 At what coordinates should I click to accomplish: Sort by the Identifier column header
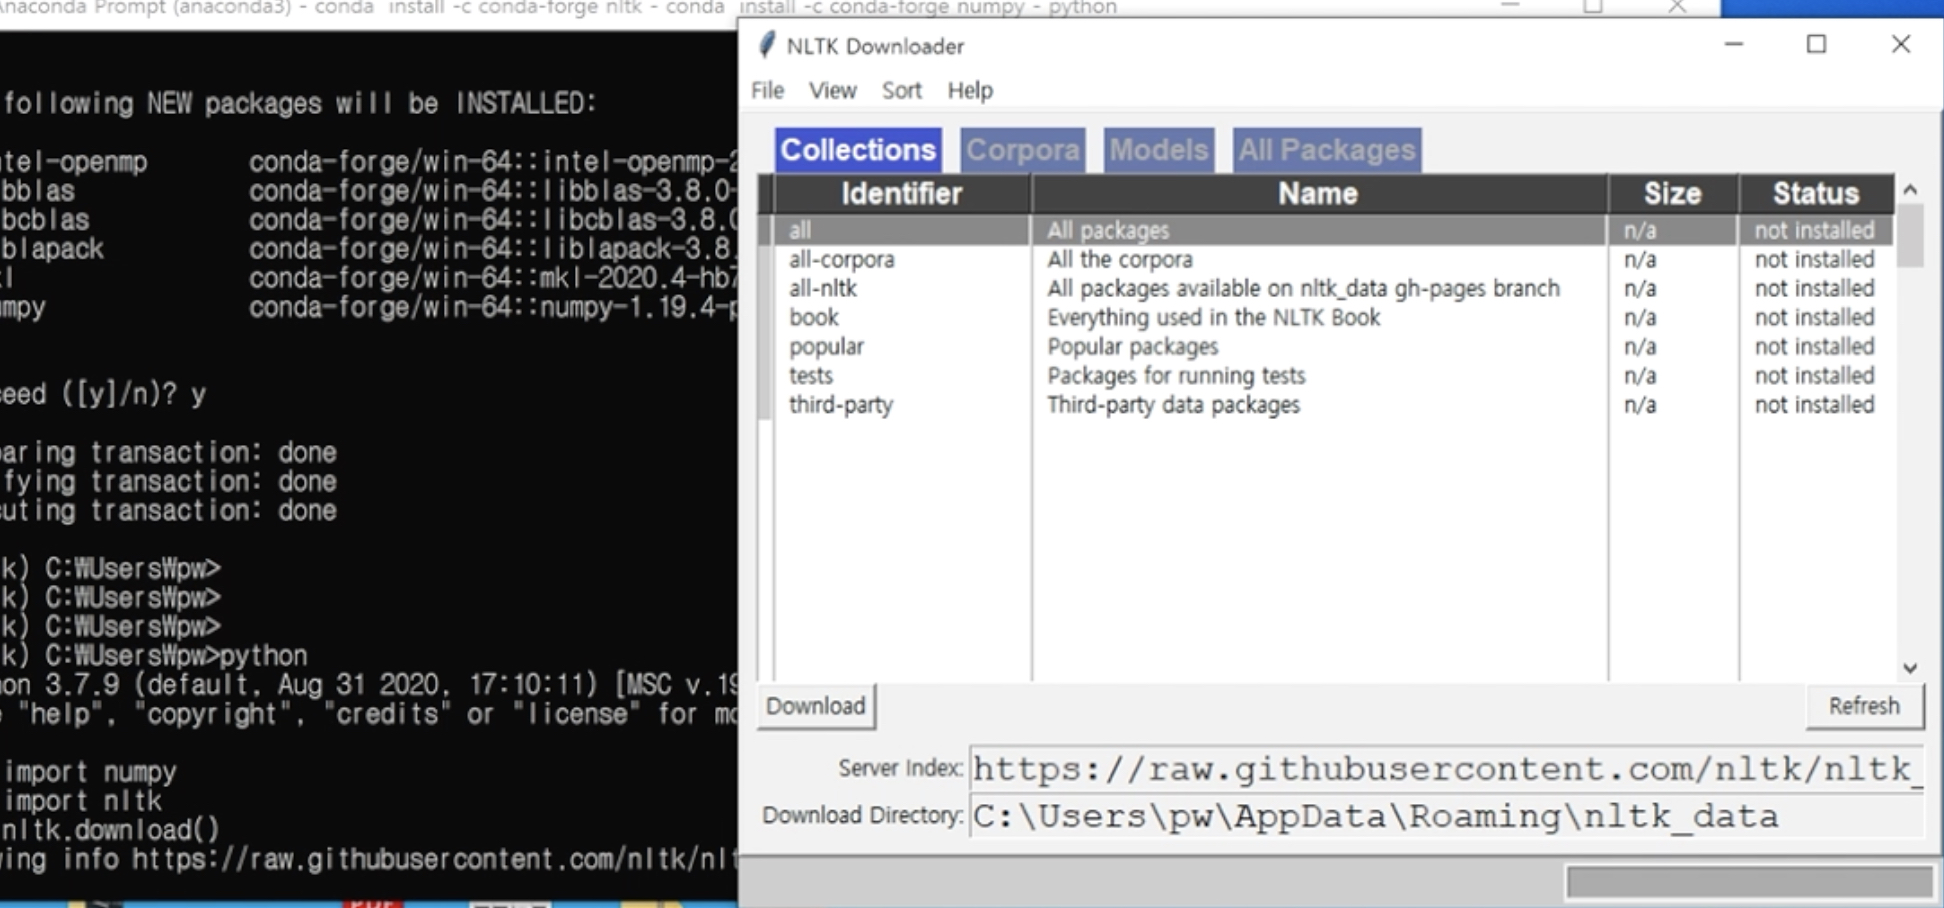[901, 194]
